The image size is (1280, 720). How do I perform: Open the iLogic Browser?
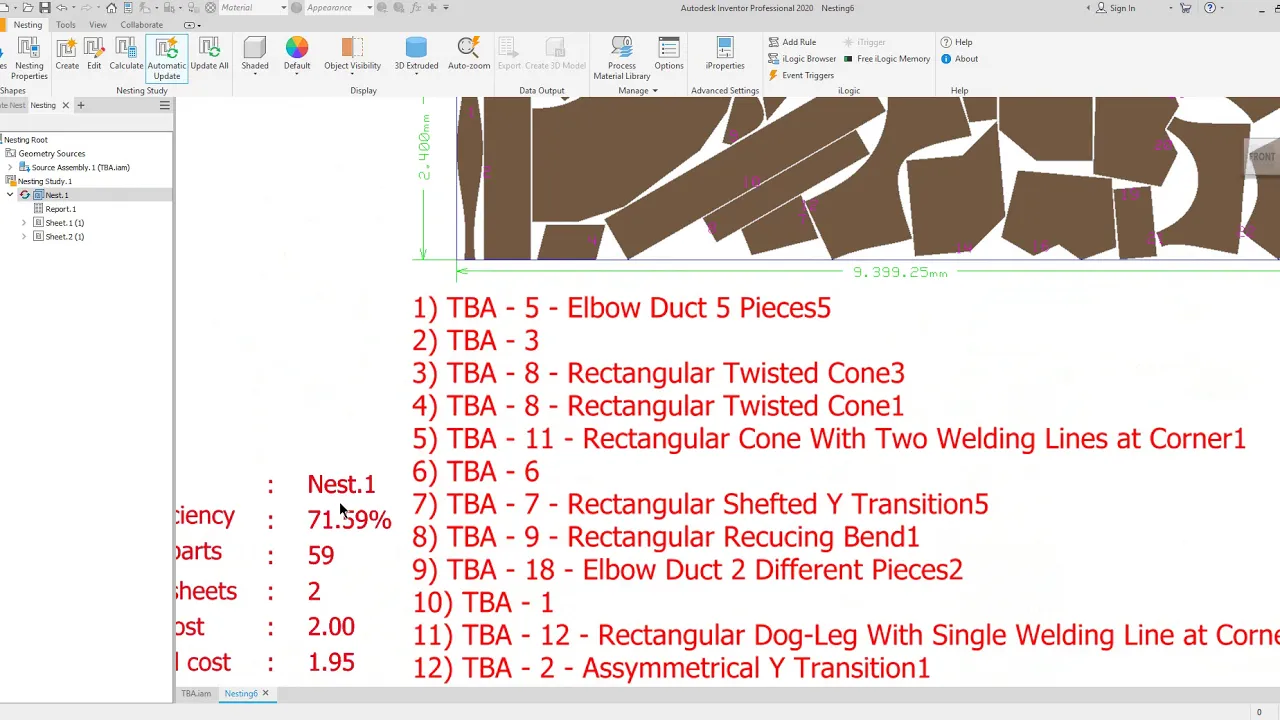point(801,59)
